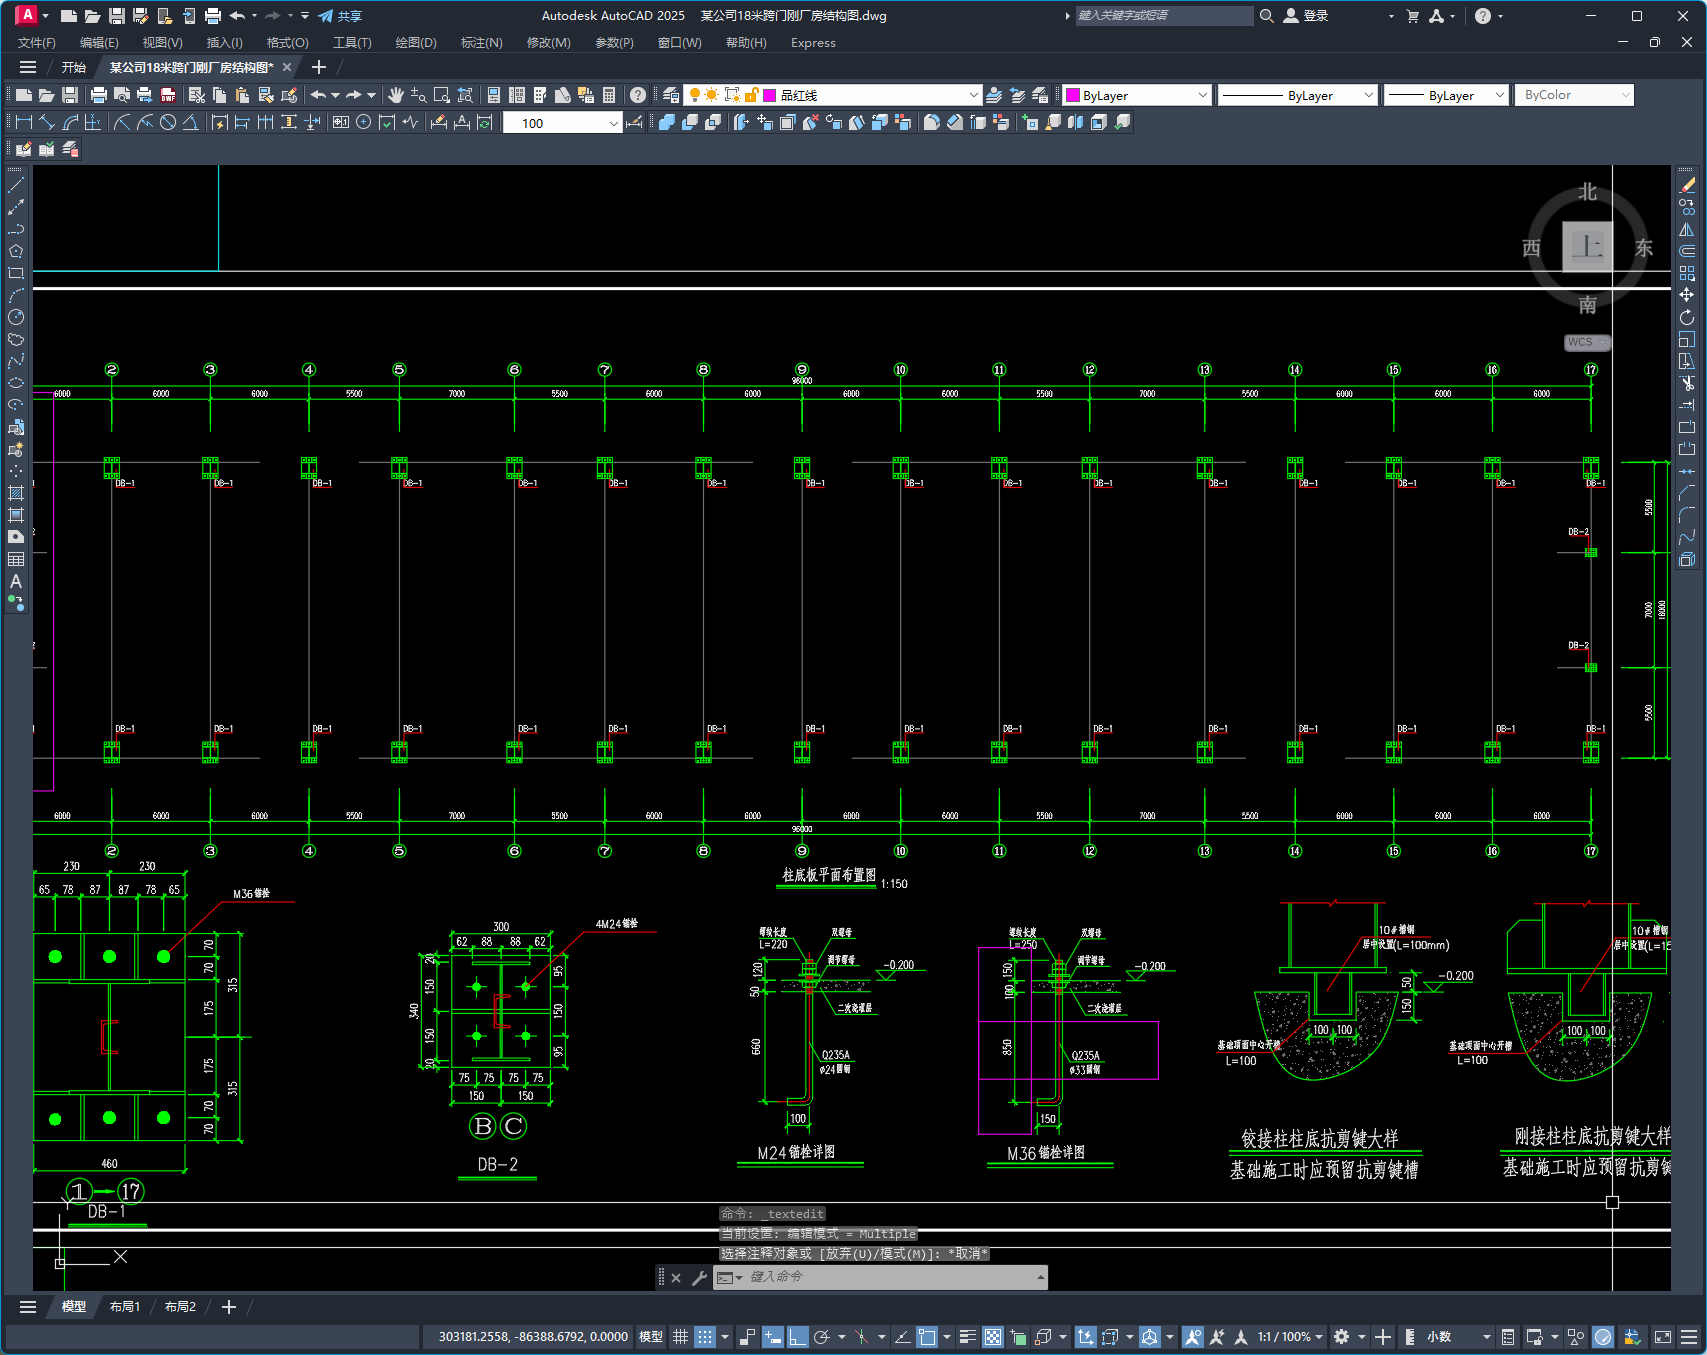Click the 共享 share button

[340, 16]
